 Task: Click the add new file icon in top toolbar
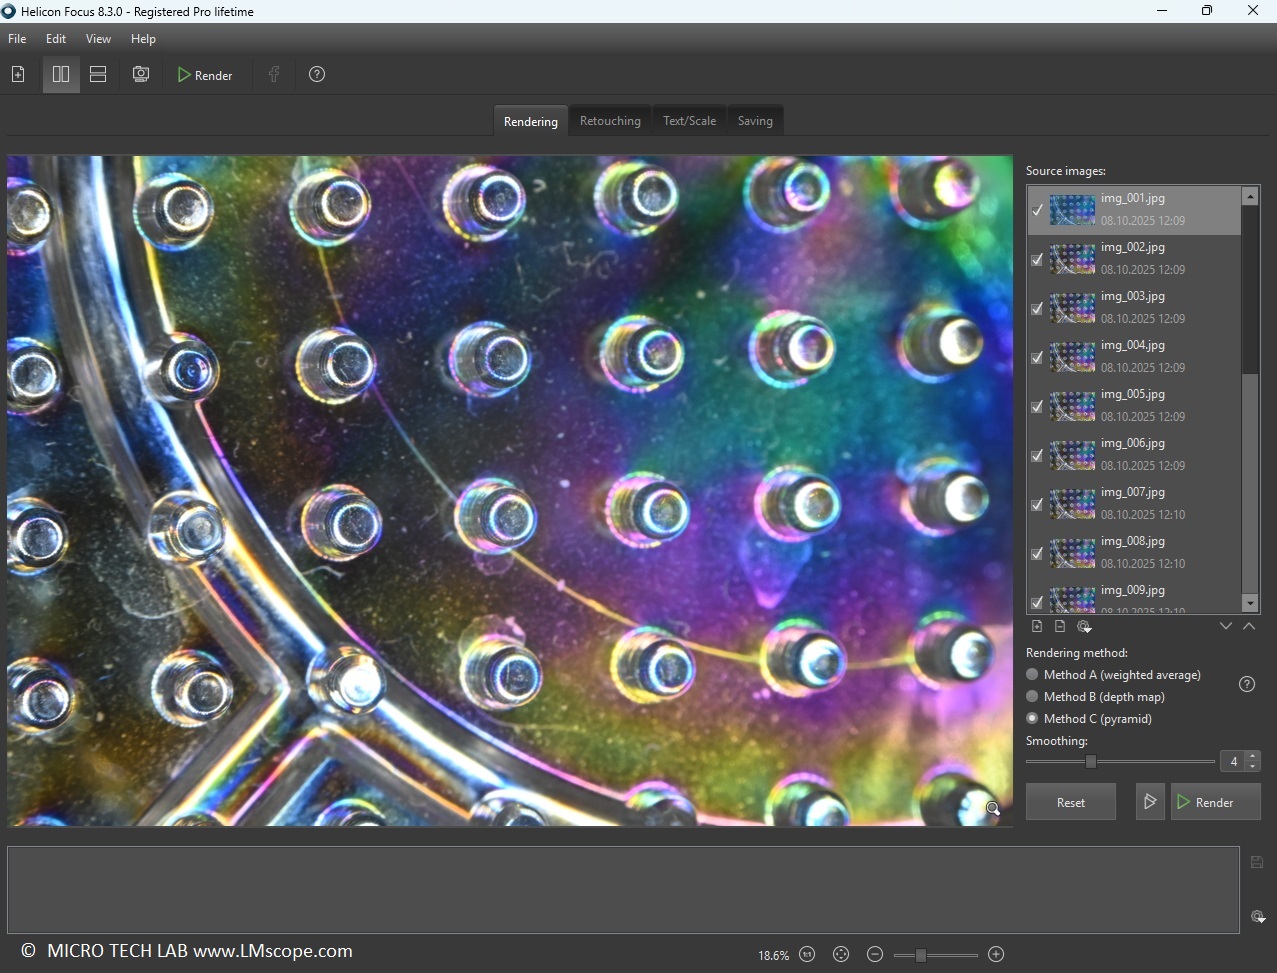[18, 75]
